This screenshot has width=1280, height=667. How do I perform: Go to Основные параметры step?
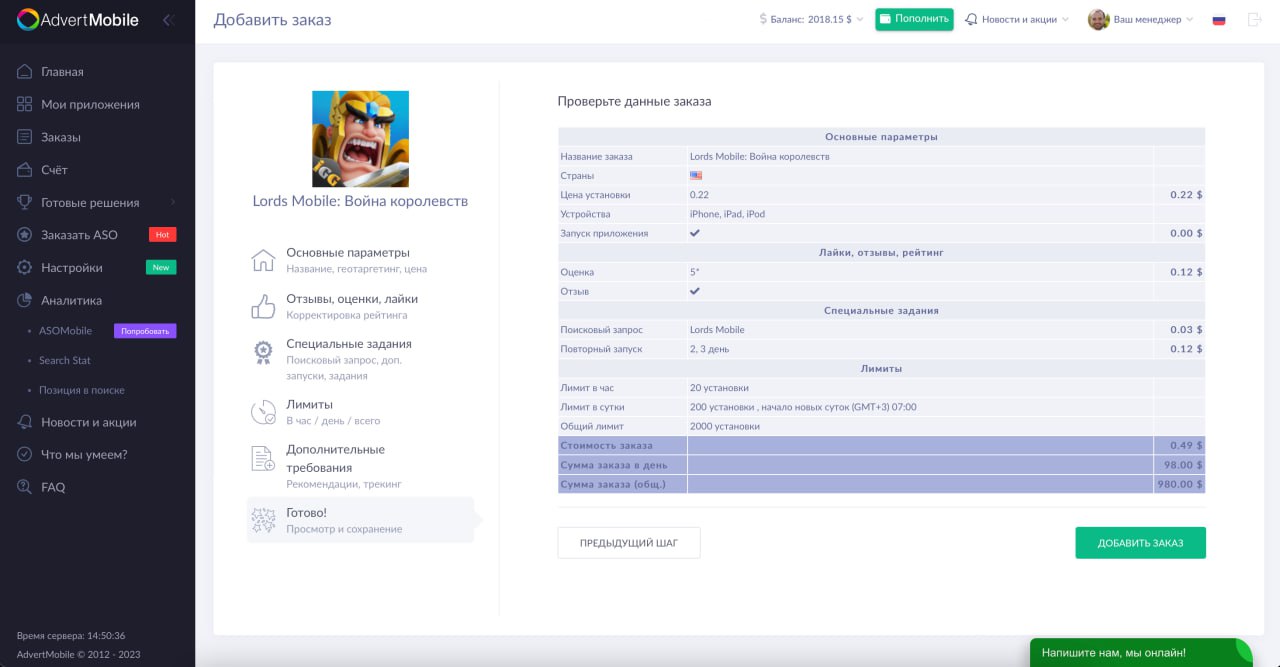point(360,260)
